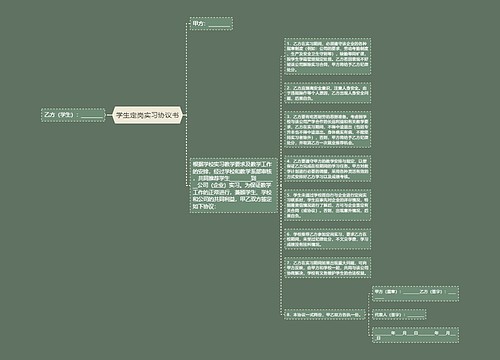The width and height of the screenshot is (500, 360).
Task: Select the 甲方 node
Action: [211, 24]
